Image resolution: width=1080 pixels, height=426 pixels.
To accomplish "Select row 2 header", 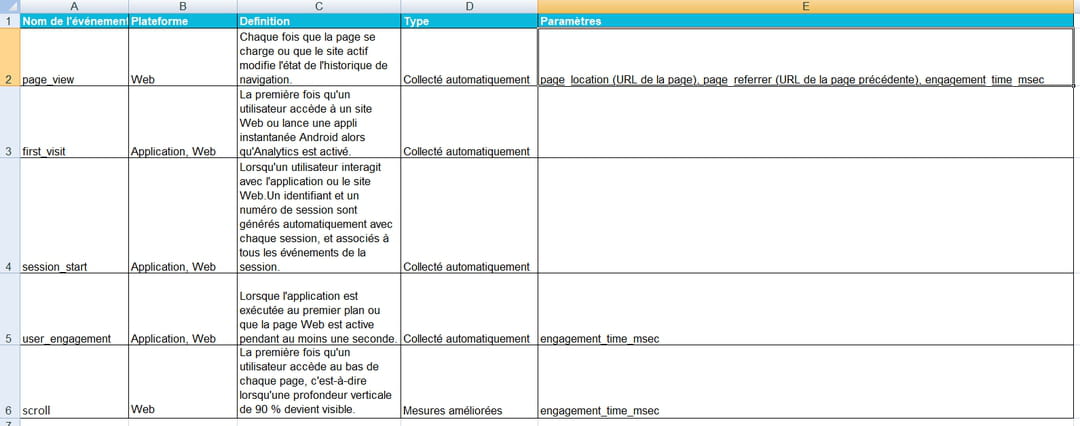I will pyautogui.click(x=10, y=57).
